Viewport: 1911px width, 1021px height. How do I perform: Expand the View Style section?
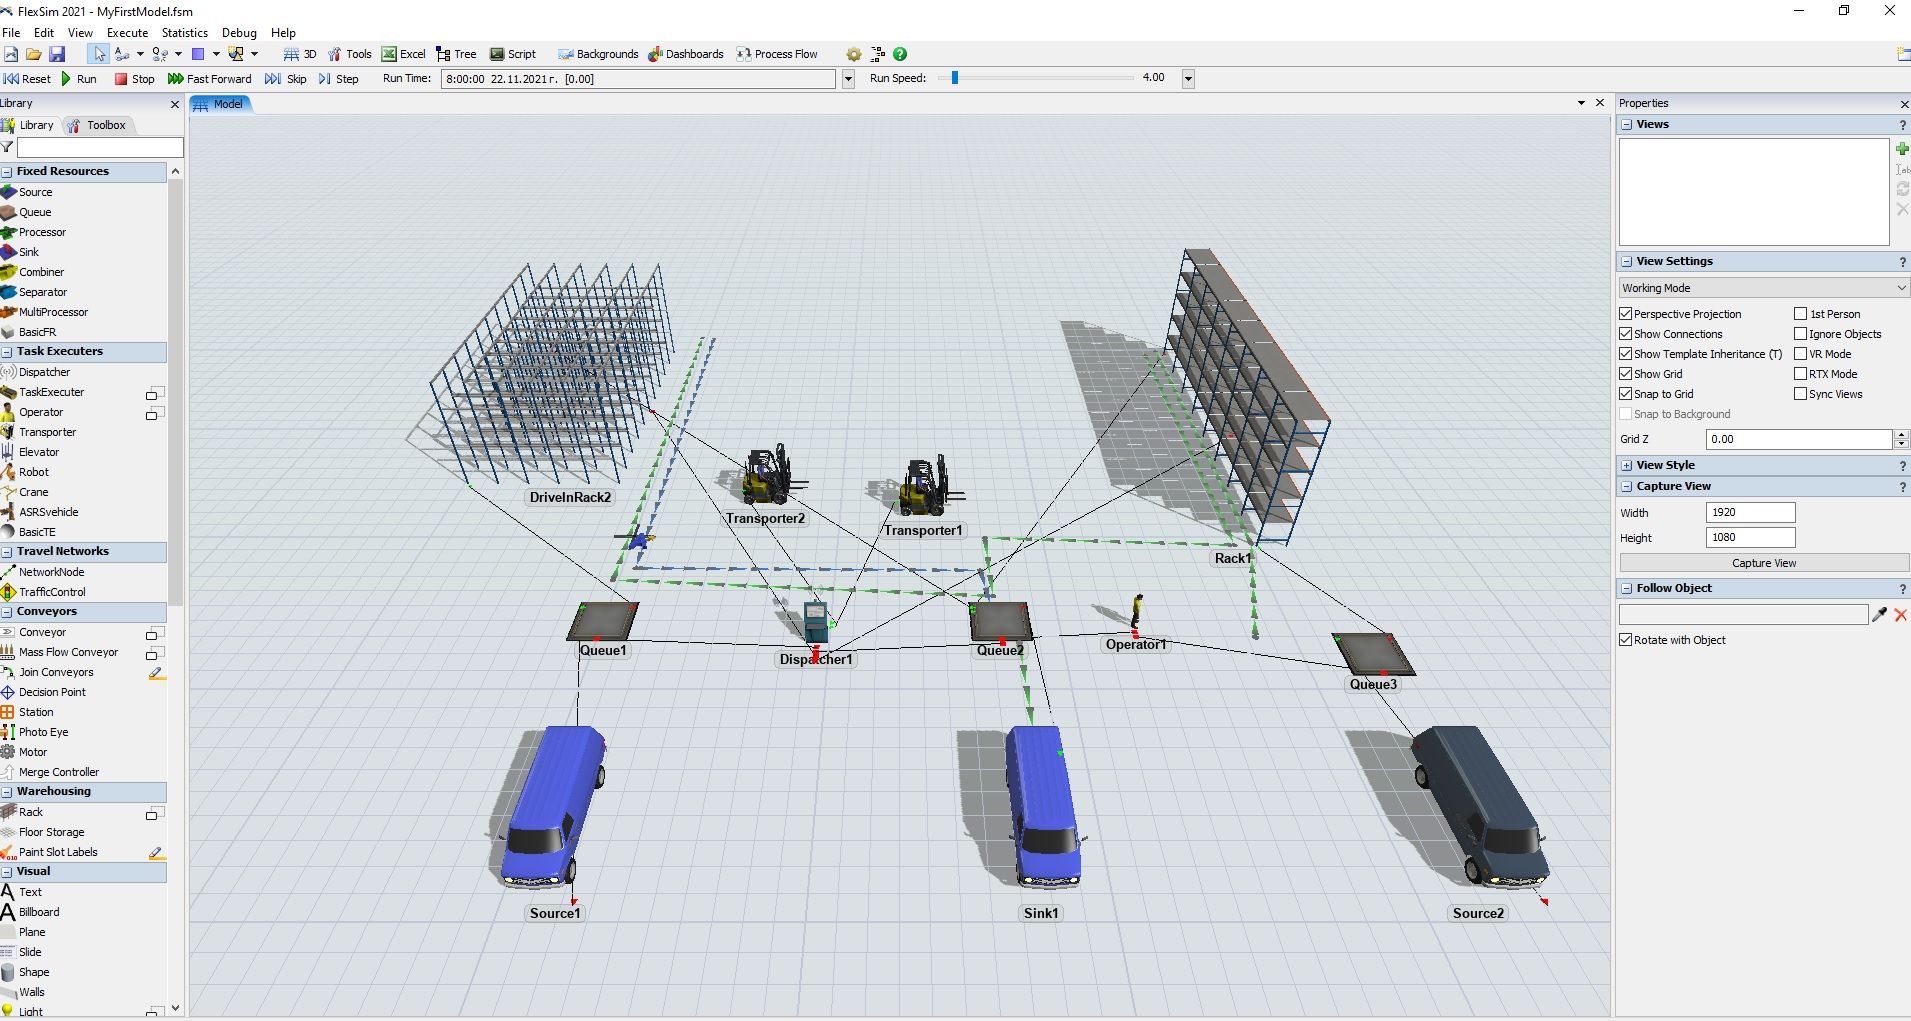pyautogui.click(x=1627, y=465)
